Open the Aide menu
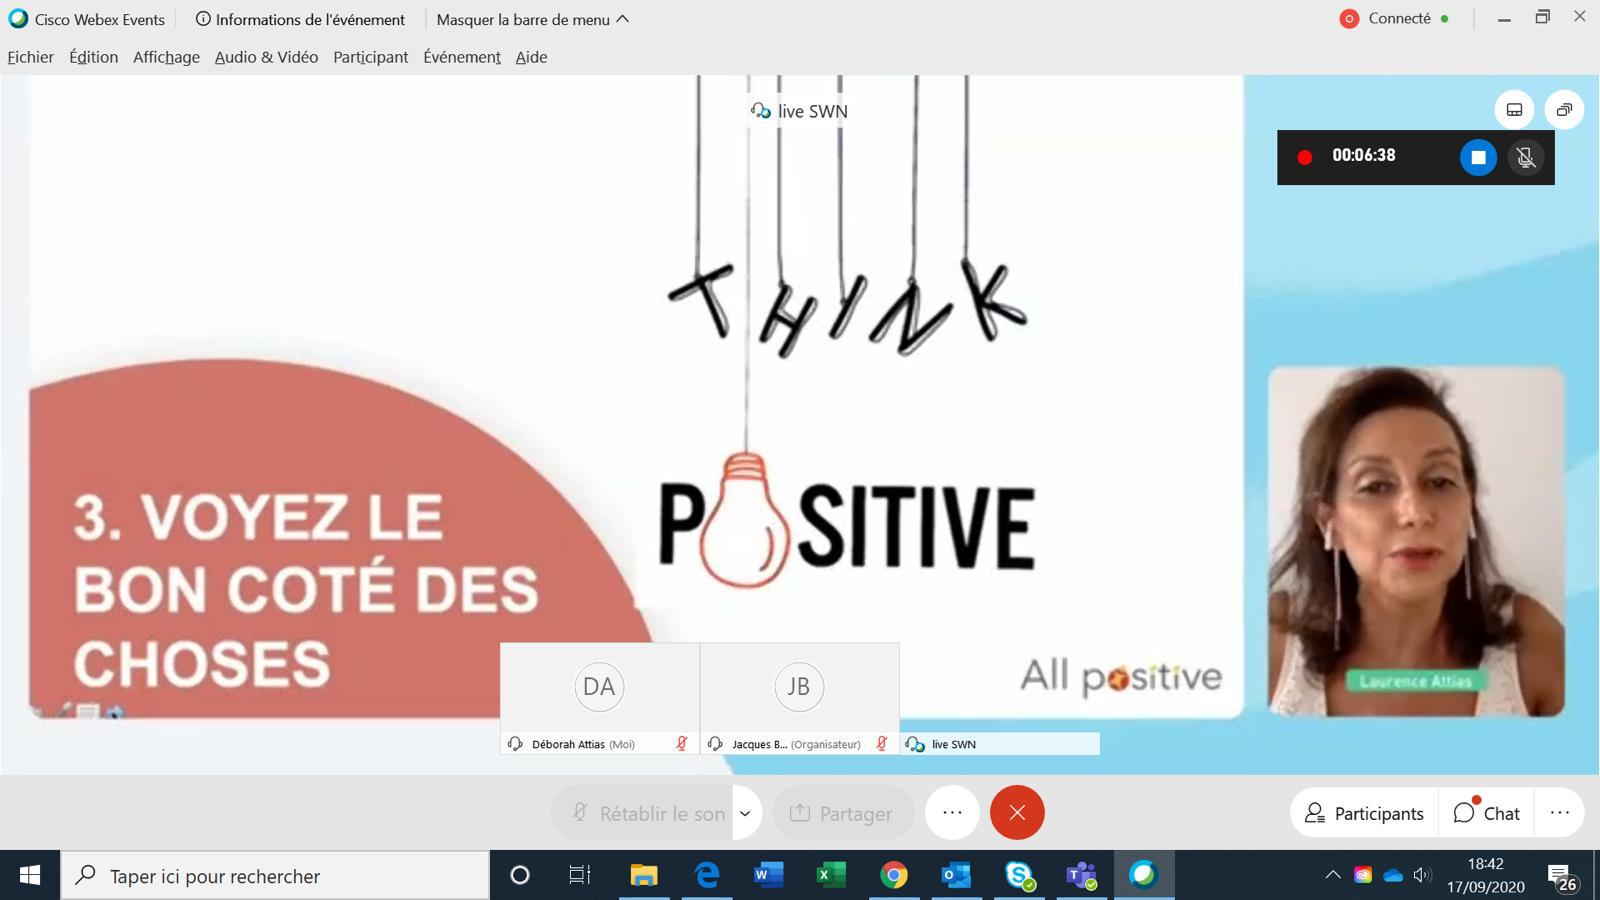The image size is (1600, 900). click(531, 57)
